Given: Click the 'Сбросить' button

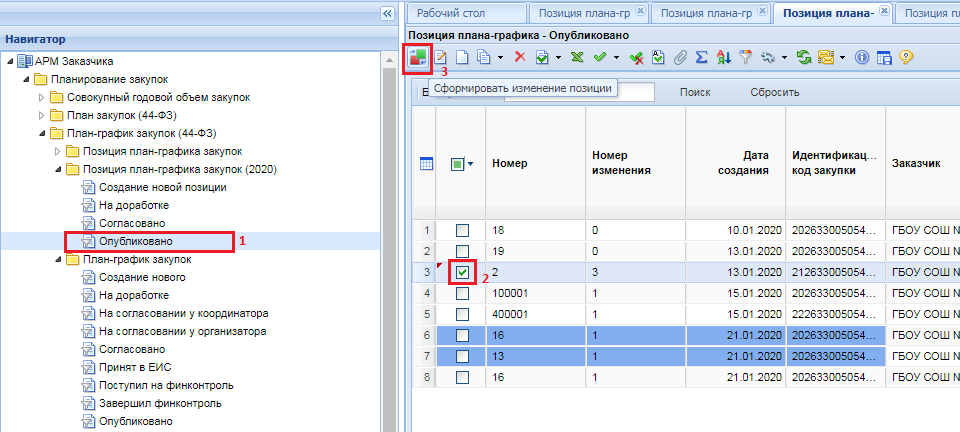Looking at the screenshot, I should tap(774, 93).
